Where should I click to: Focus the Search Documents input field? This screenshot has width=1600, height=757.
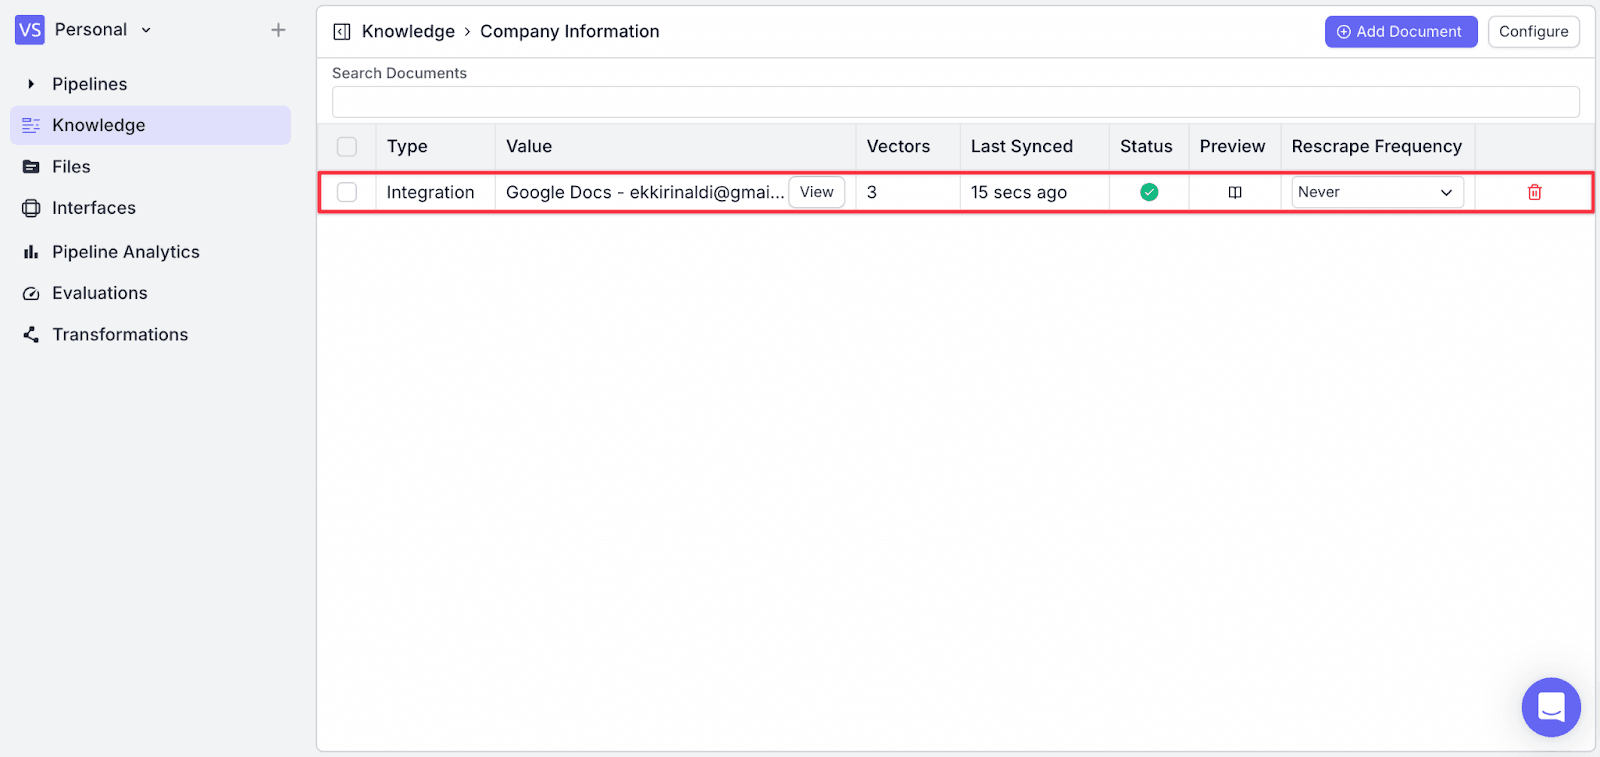pyautogui.click(x=956, y=102)
